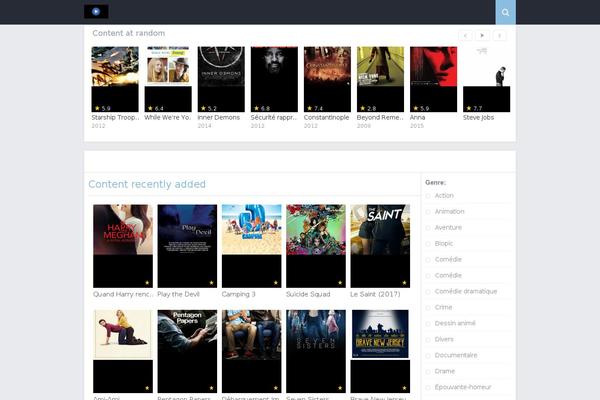Click the Anna title link
This screenshot has width=600, height=400.
[417, 118]
